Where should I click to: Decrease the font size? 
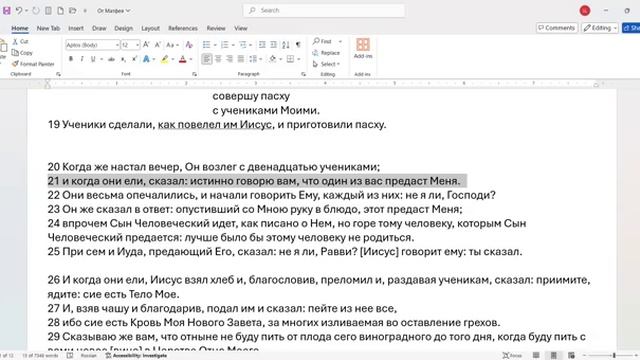pyautogui.click(x=158, y=44)
